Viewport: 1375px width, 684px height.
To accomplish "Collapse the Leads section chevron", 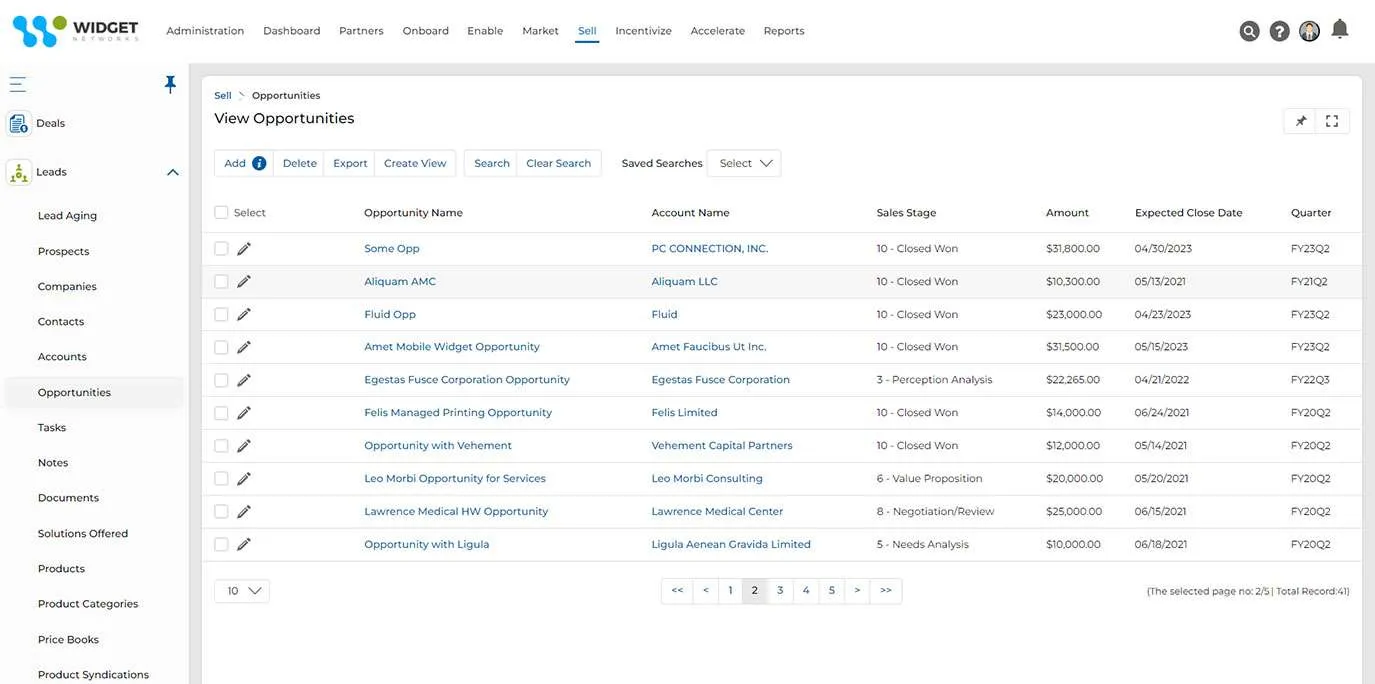I will click(x=172, y=172).
